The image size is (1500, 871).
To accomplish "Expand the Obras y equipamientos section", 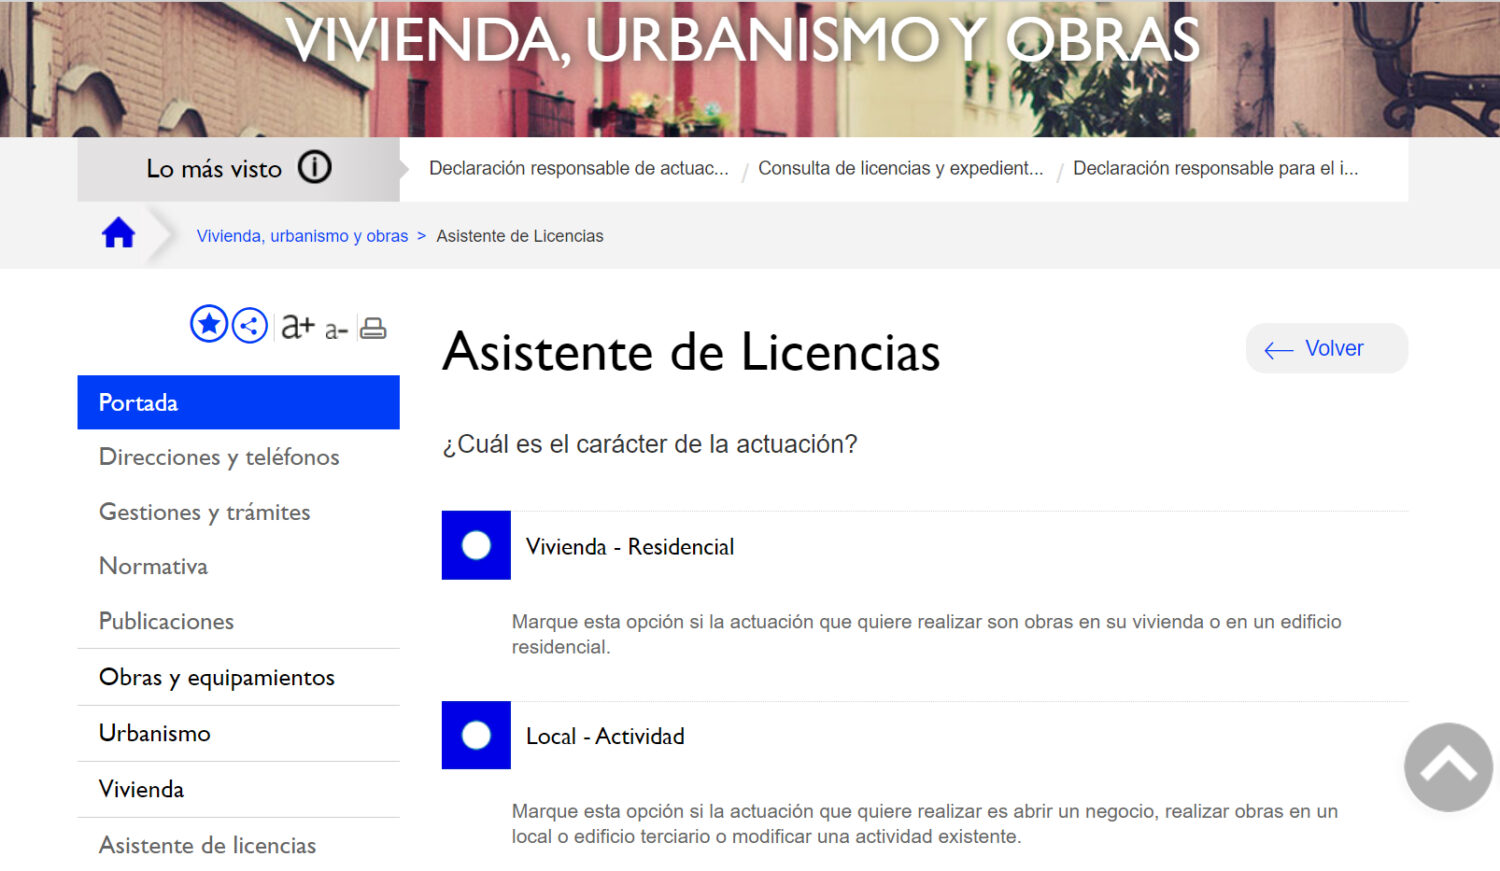I will pyautogui.click(x=217, y=678).
